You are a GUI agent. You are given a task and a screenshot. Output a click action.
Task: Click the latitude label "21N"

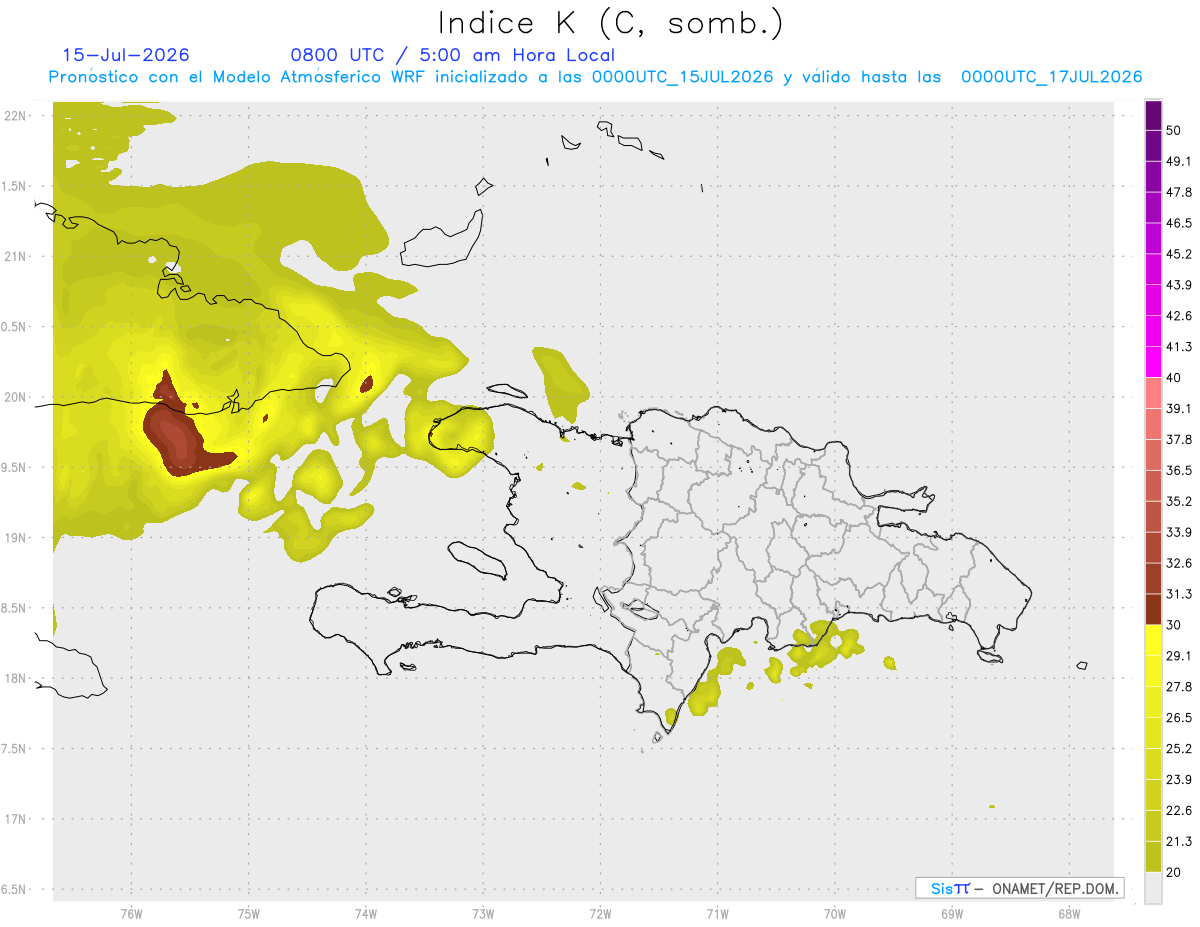[x=17, y=257]
